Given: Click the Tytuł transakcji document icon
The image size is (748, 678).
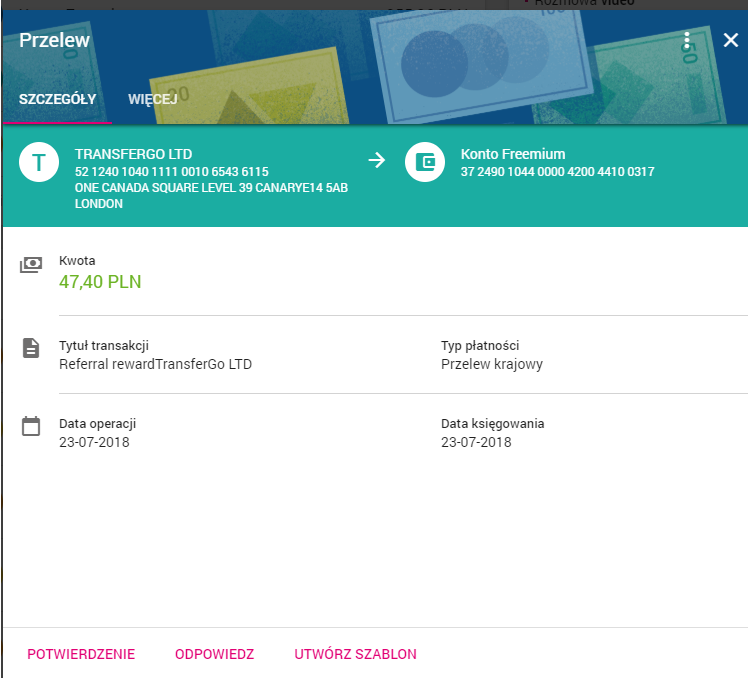Looking at the screenshot, I should coord(31,348).
